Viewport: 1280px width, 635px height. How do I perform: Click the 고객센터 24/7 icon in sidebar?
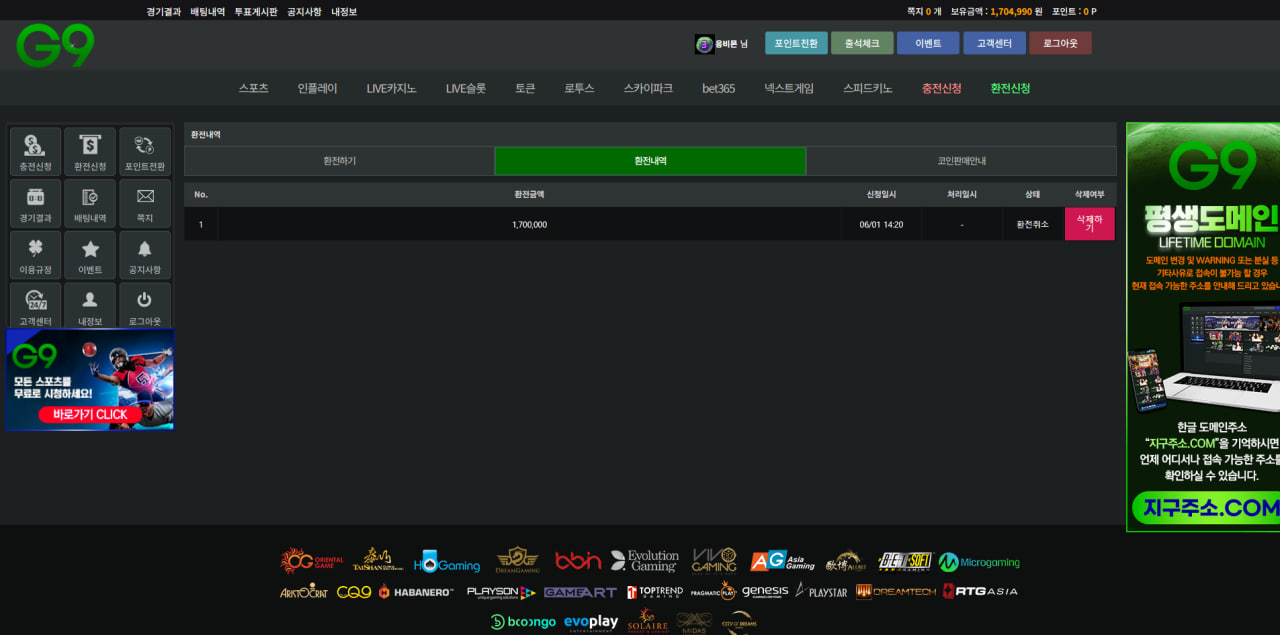(x=35, y=306)
